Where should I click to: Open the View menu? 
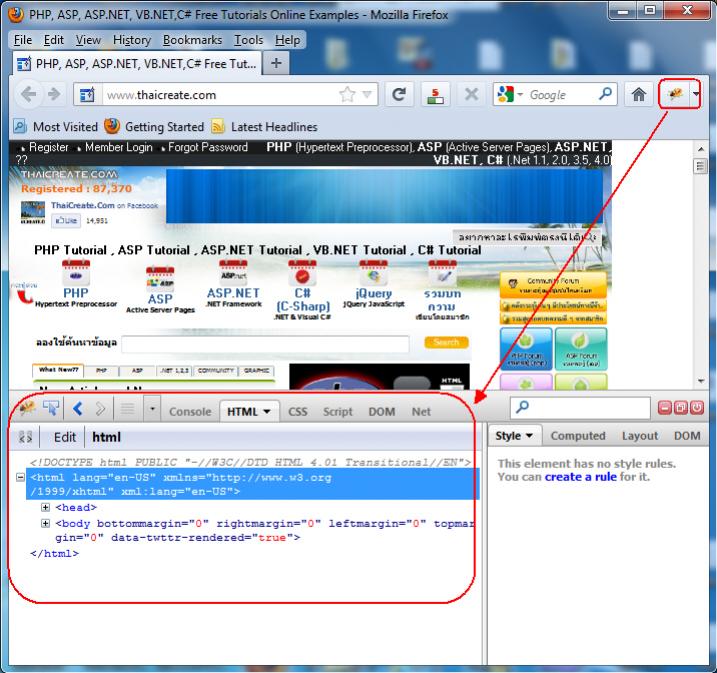88,40
